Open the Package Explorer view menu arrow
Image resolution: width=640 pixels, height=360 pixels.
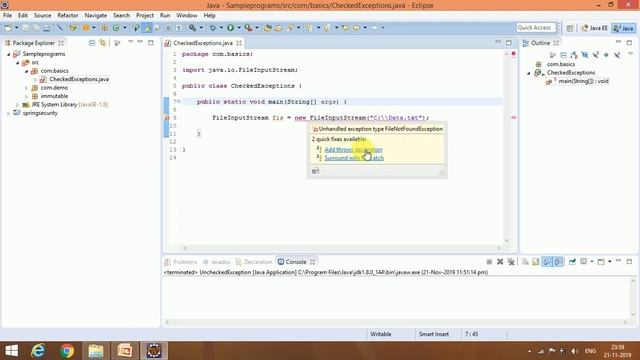[130, 42]
